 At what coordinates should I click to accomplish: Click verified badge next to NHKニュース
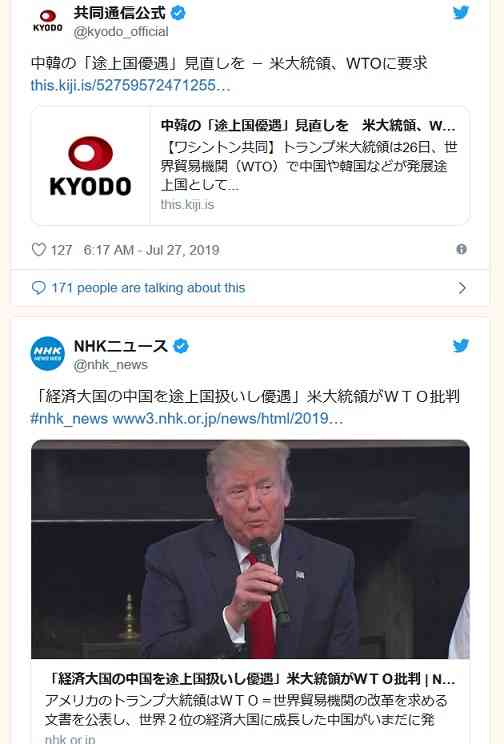pos(181,346)
